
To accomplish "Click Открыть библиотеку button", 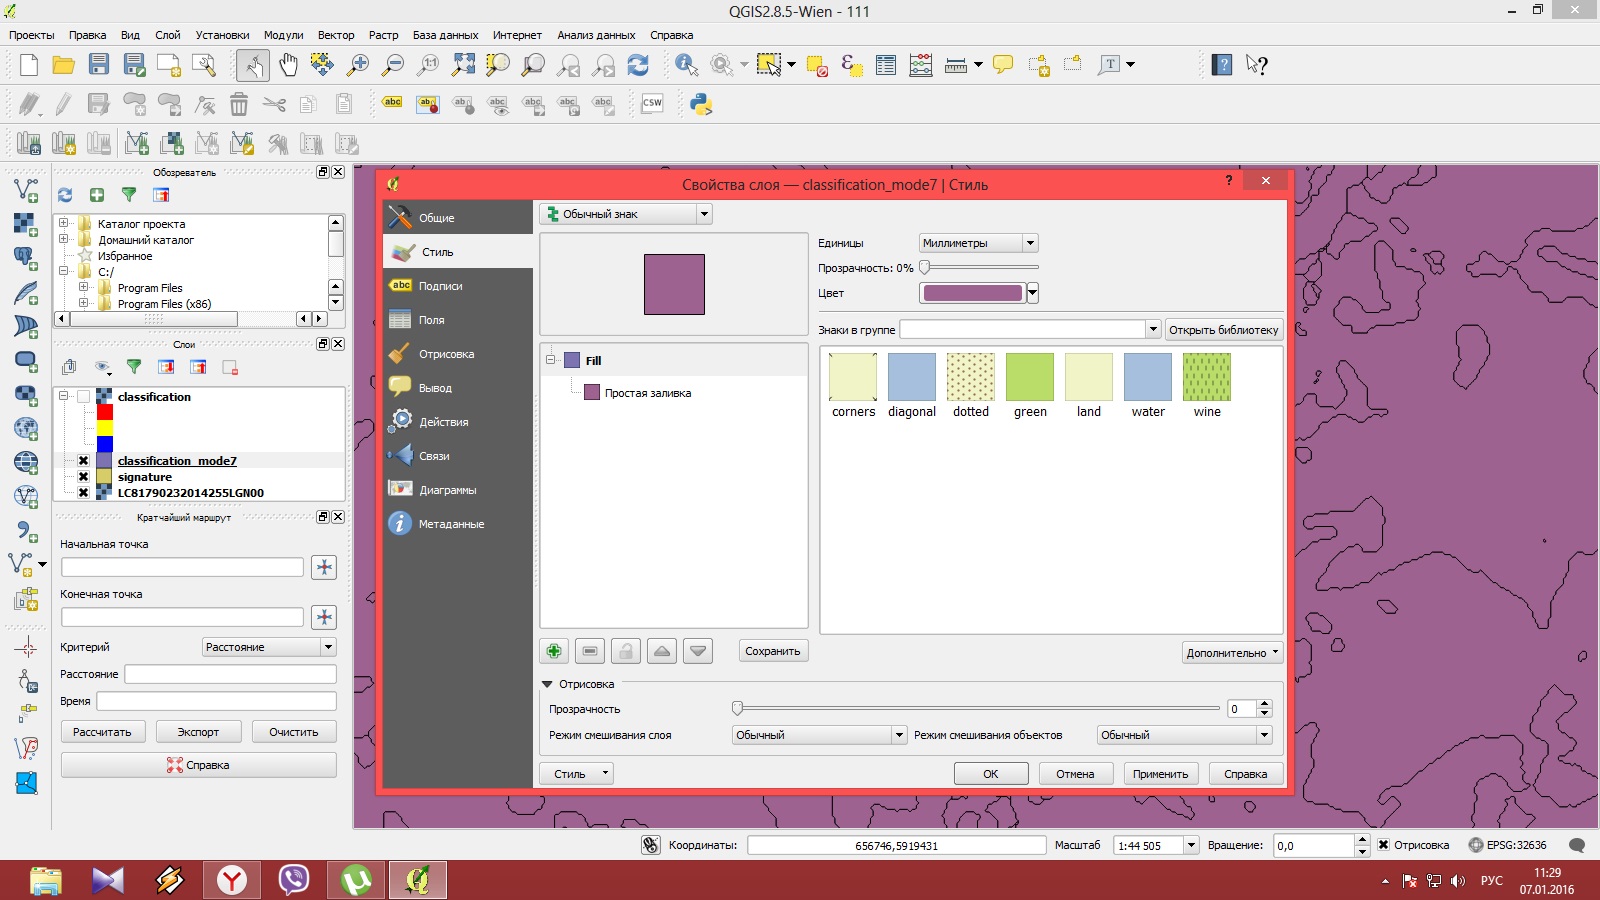I will click(1224, 329).
